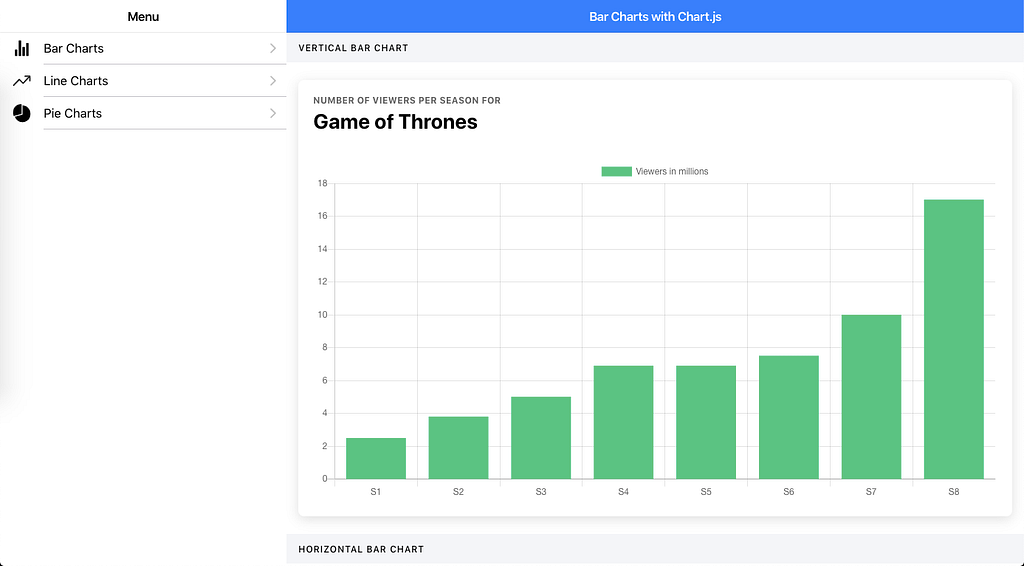Open the Bar Charts menu item

[x=143, y=48]
